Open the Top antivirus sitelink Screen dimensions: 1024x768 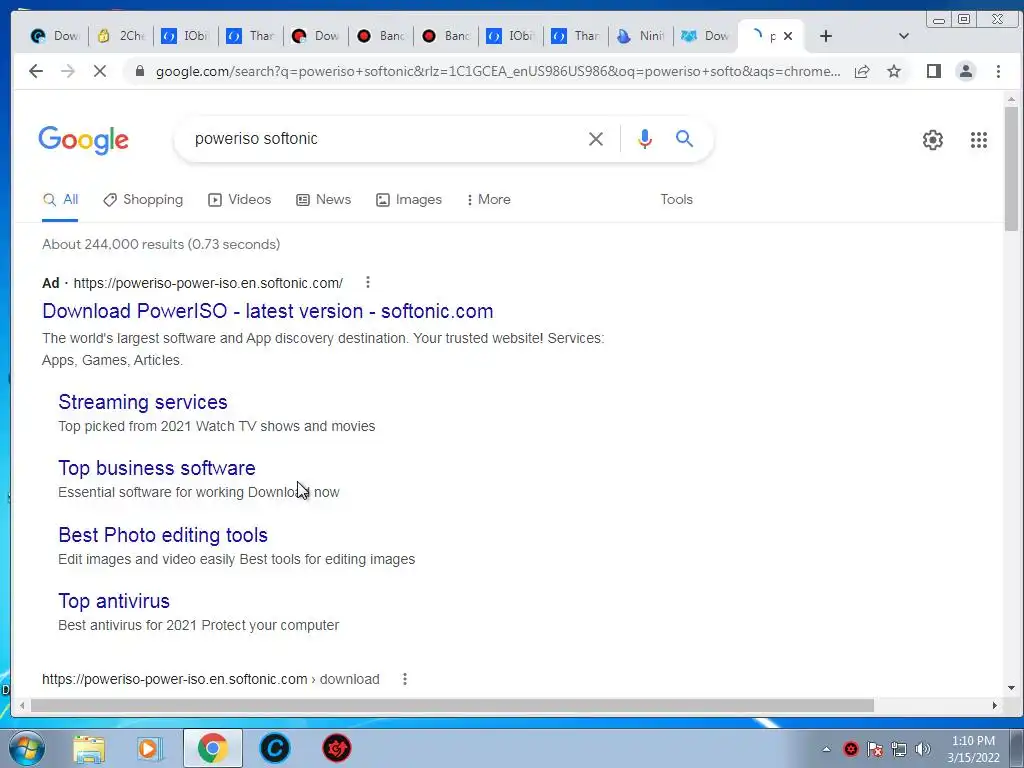[x=114, y=601]
